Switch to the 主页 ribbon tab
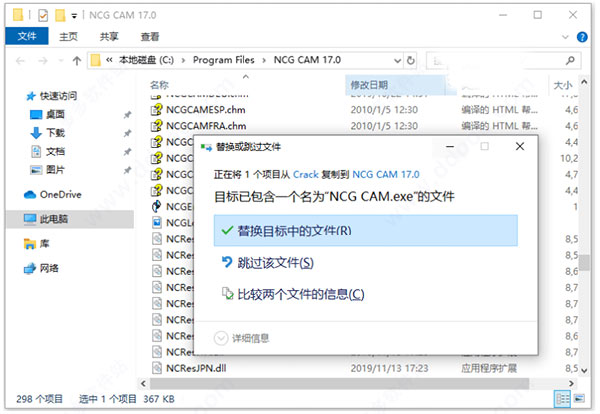 [68, 37]
